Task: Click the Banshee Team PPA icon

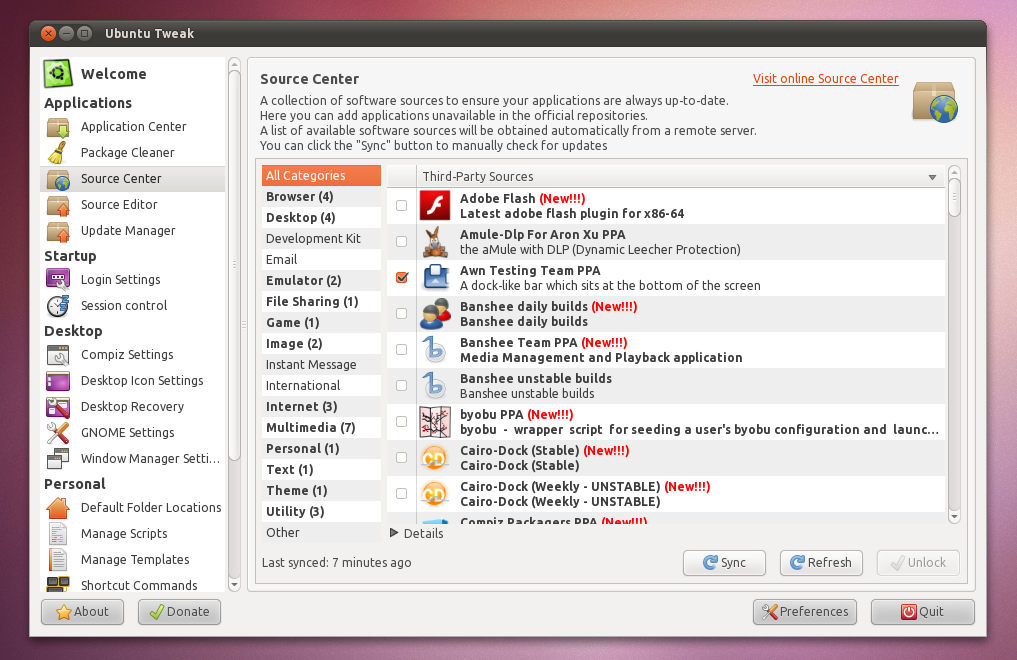Action: click(x=435, y=349)
